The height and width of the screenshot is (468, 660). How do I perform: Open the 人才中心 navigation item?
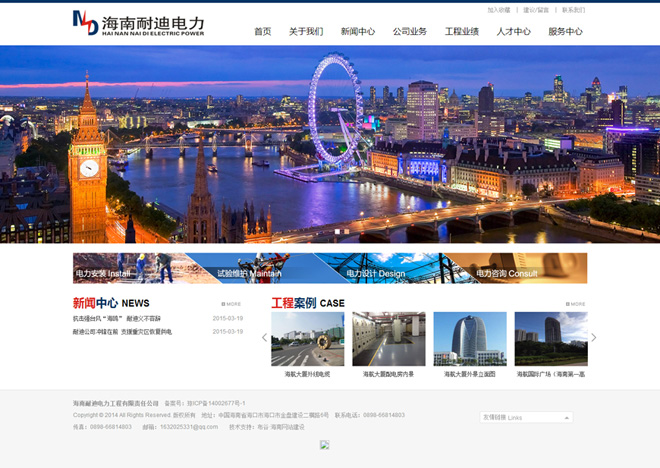[x=514, y=32]
